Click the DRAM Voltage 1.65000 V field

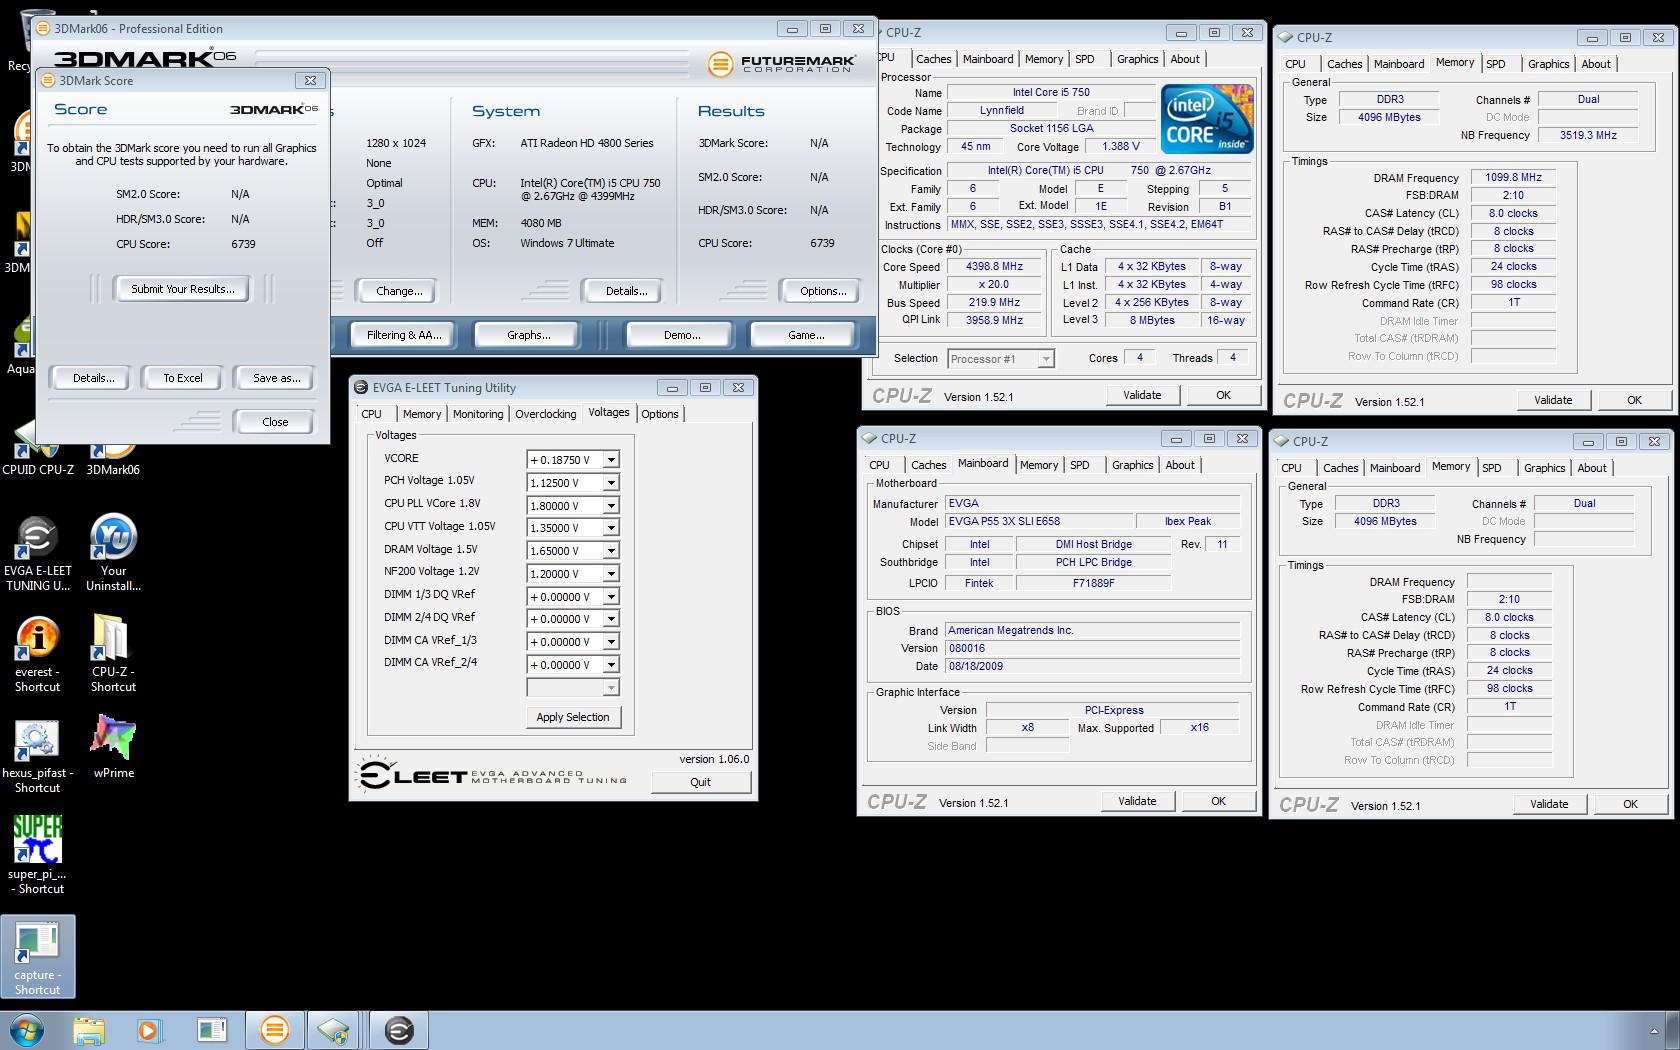(x=565, y=551)
